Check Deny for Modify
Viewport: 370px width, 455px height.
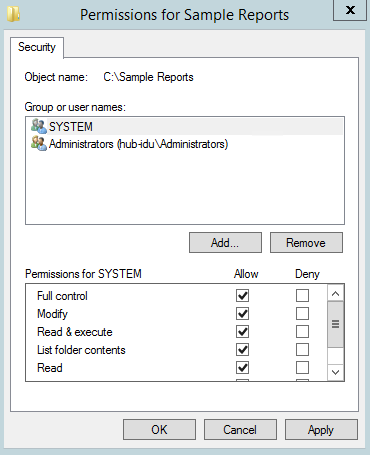(x=302, y=313)
